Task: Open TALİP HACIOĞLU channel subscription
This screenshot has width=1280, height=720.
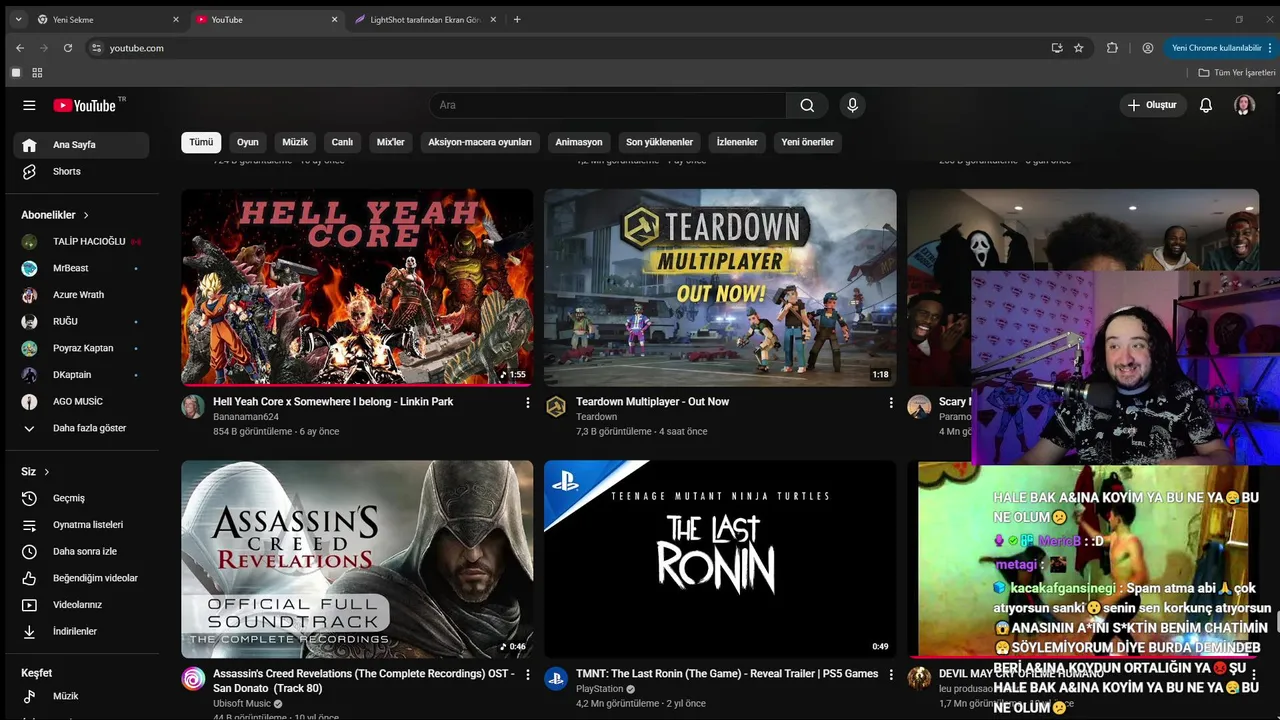Action: 81,241
